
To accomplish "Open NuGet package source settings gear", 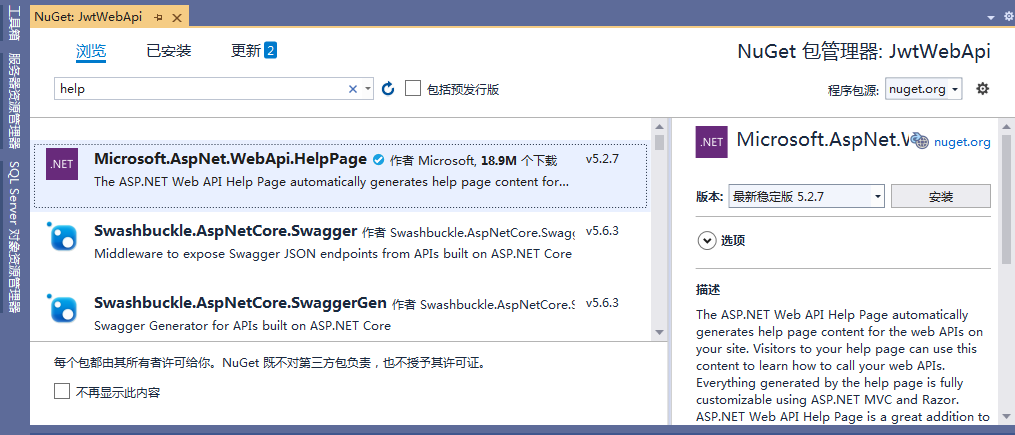I will 983,89.
